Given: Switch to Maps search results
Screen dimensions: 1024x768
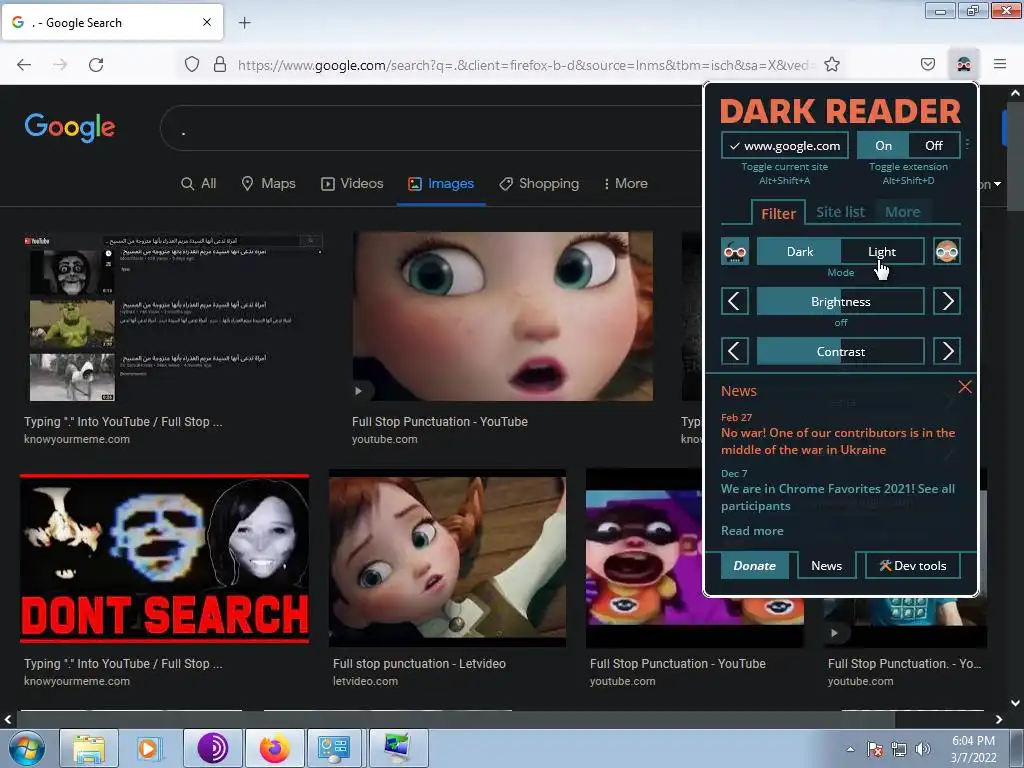Looking at the screenshot, I should (x=268, y=184).
